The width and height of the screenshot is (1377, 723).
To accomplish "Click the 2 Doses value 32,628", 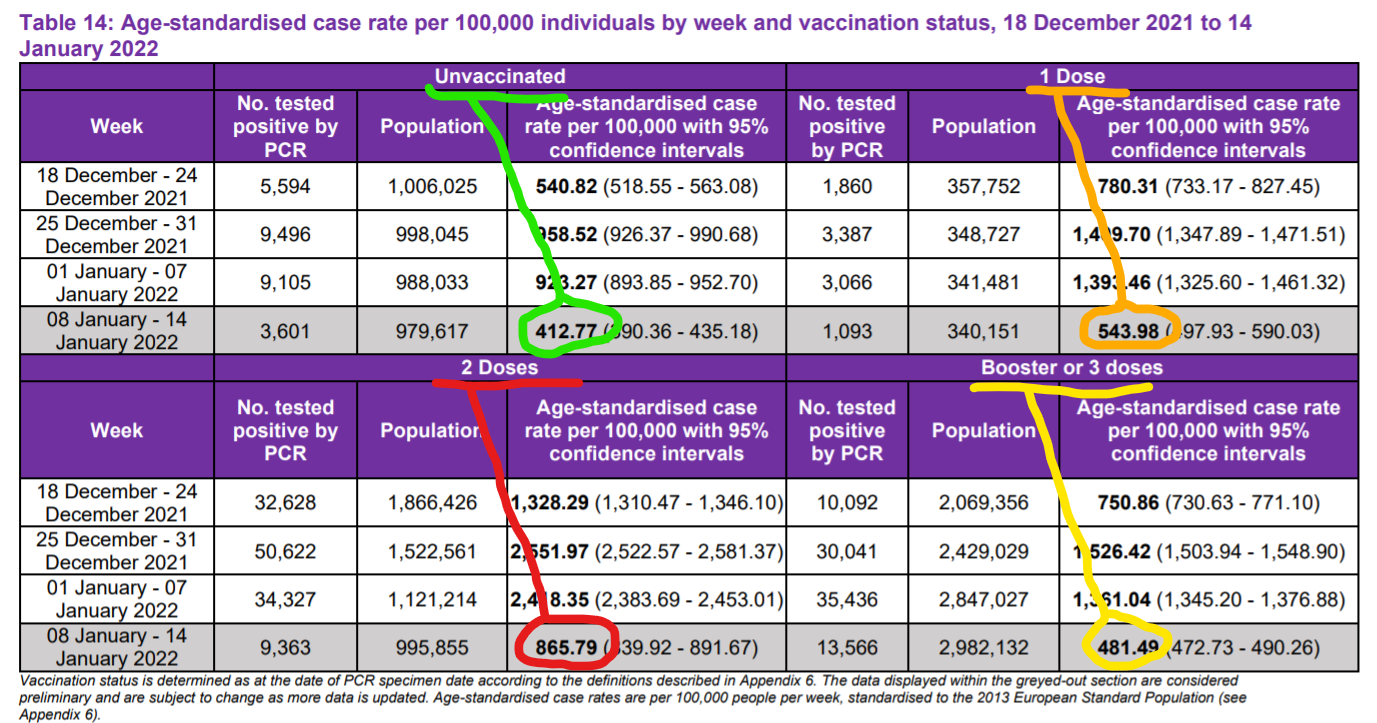I will 285,503.
